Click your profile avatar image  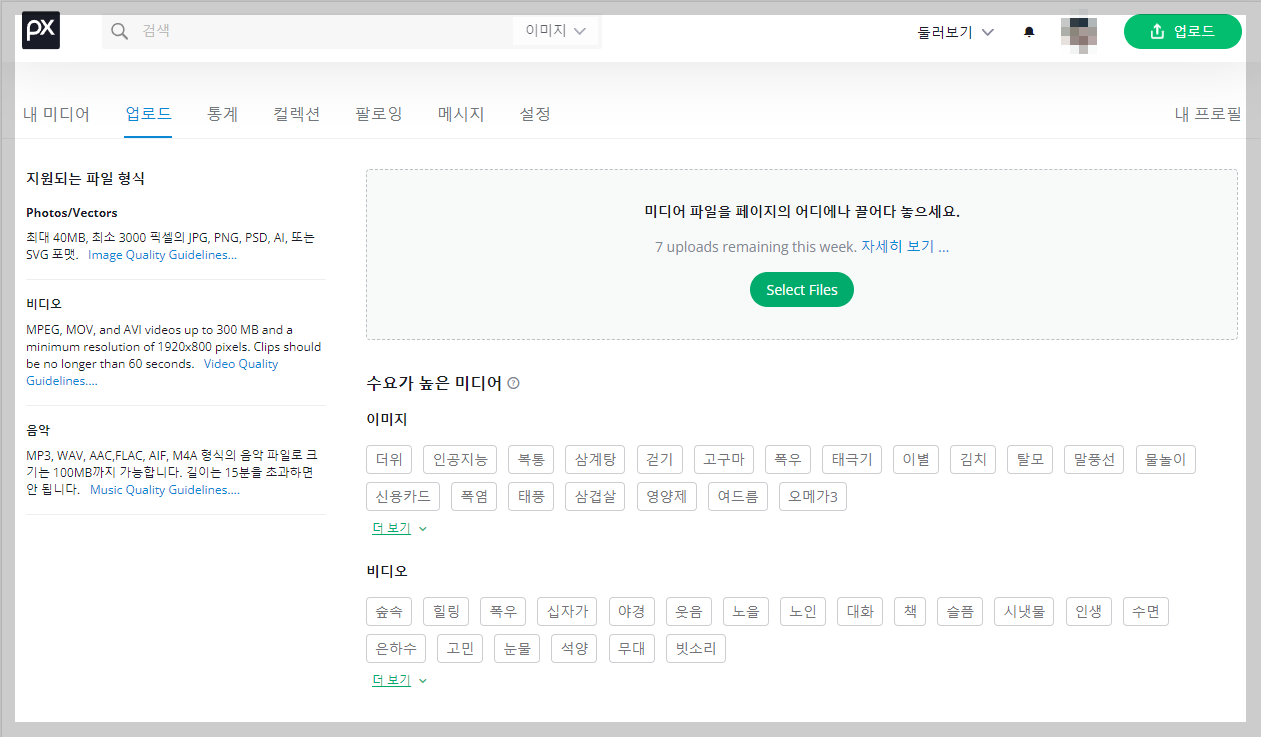pyautogui.click(x=1078, y=31)
